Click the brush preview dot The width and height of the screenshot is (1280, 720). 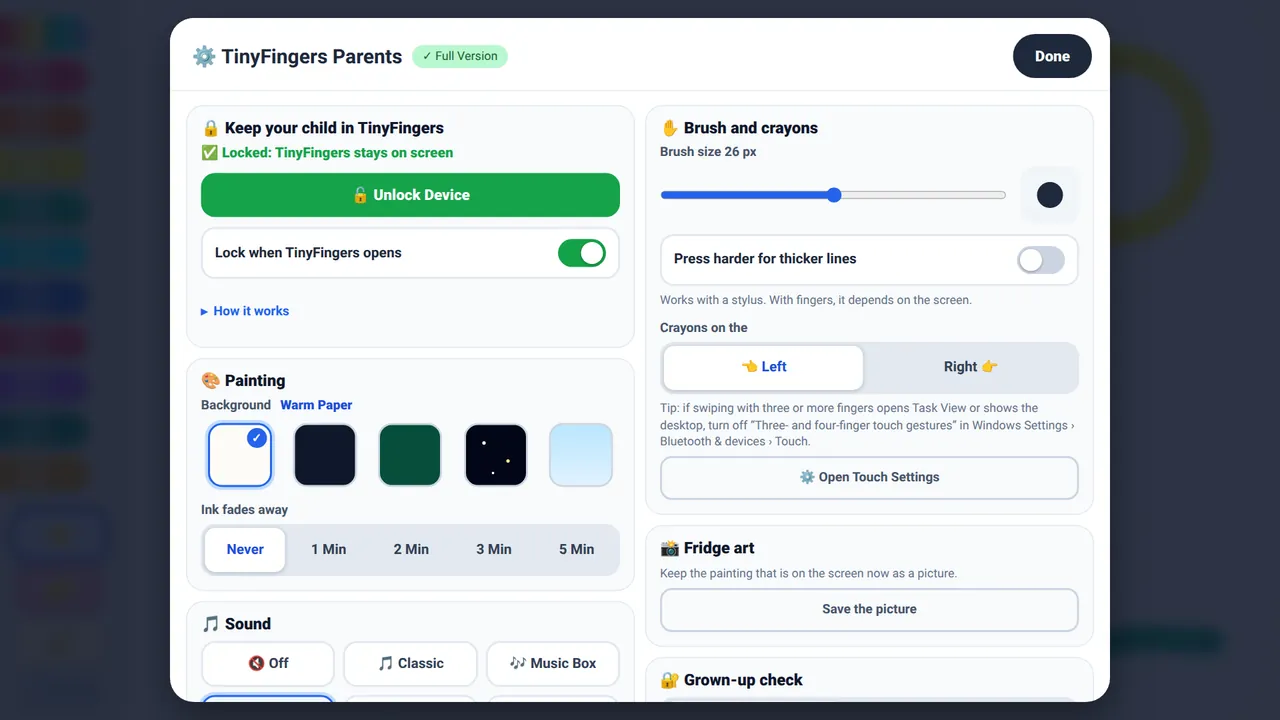[x=1050, y=195]
